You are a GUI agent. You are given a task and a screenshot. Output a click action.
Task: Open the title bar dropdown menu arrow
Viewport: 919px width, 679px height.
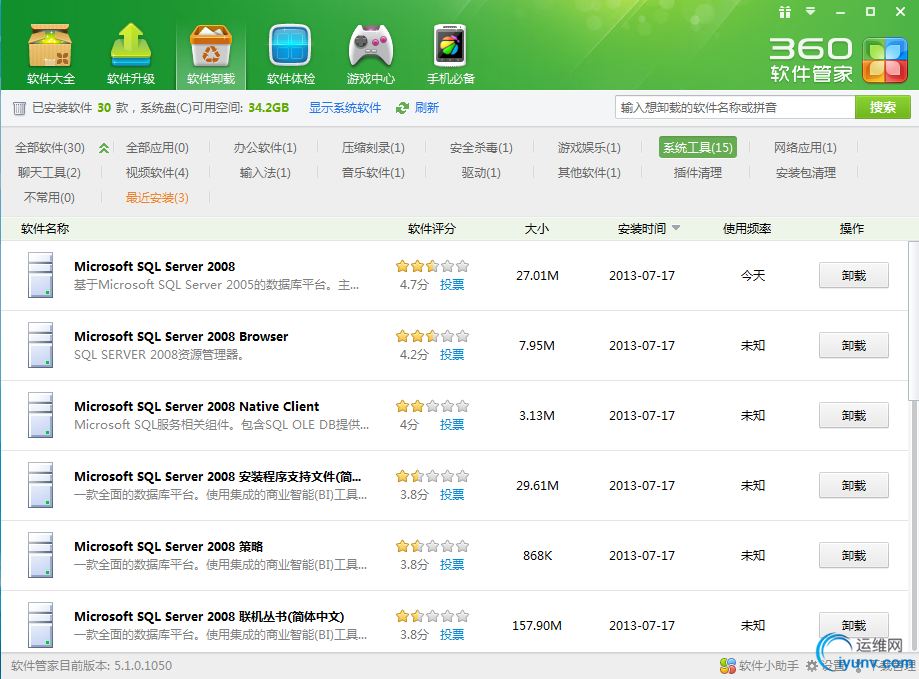(811, 11)
